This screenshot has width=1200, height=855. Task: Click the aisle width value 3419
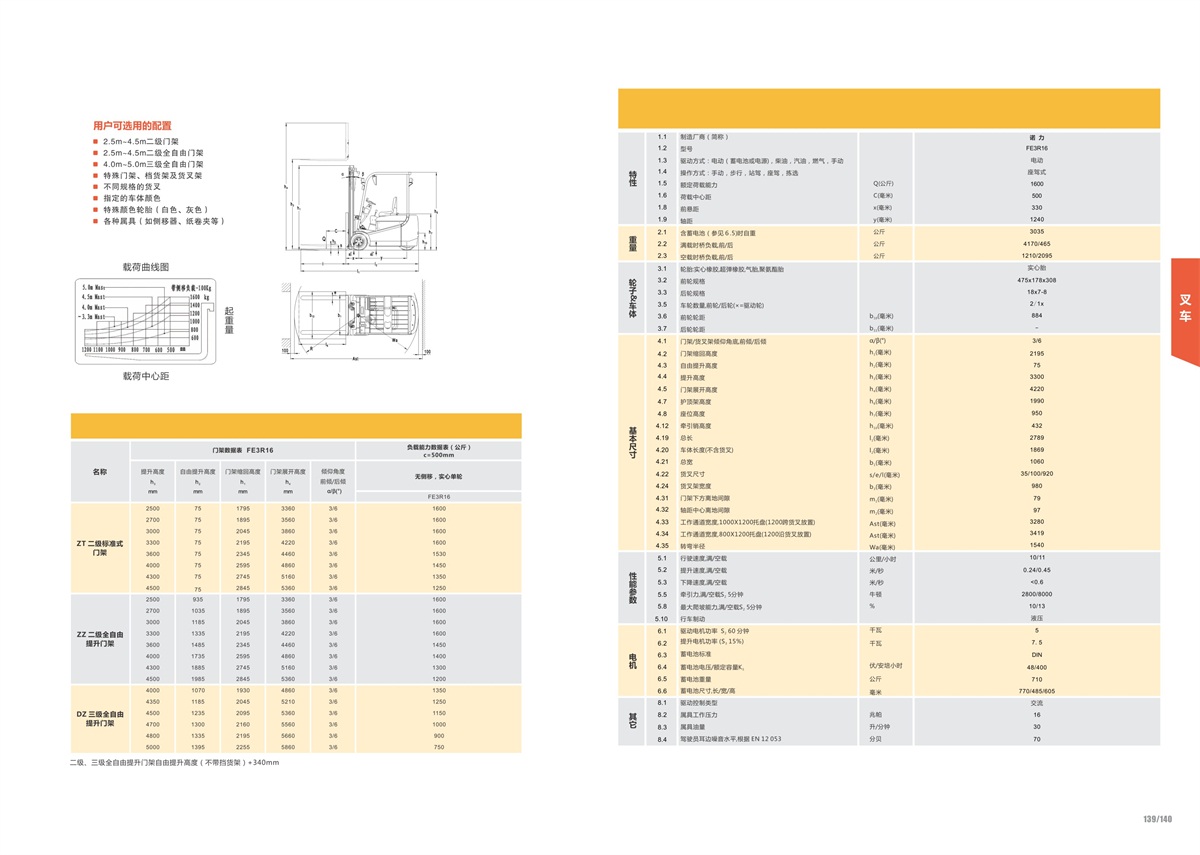tap(1036, 534)
